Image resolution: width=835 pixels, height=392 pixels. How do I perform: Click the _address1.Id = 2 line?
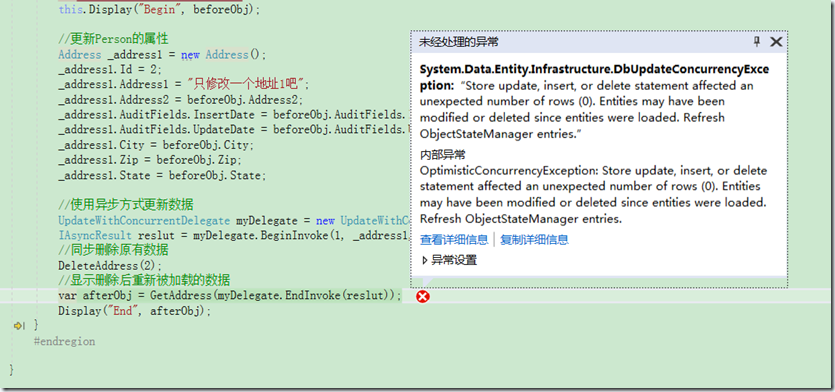[110, 69]
